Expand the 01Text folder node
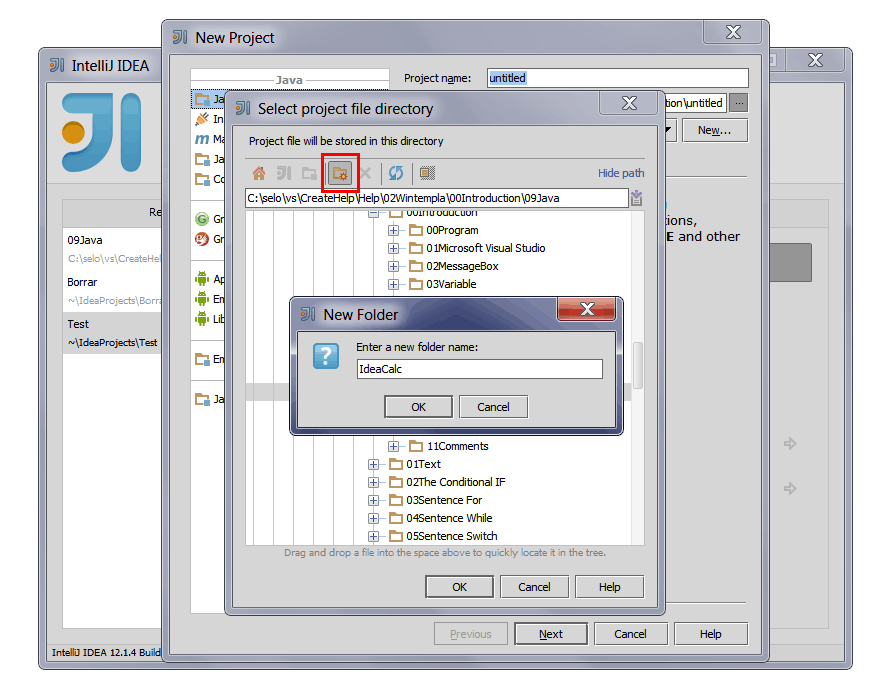This screenshot has width=881, height=684. tap(373, 464)
